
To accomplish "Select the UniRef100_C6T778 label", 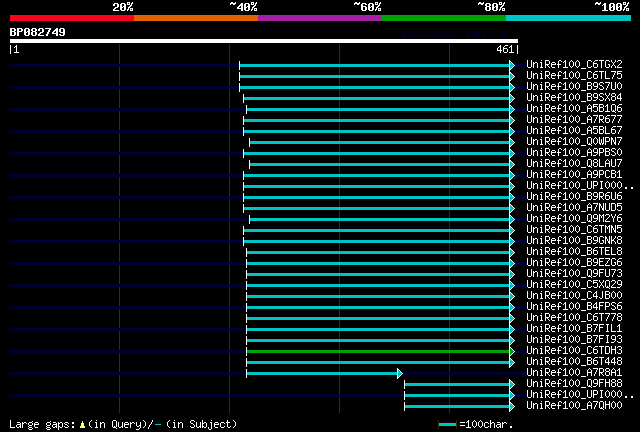I will pyautogui.click(x=574, y=318).
